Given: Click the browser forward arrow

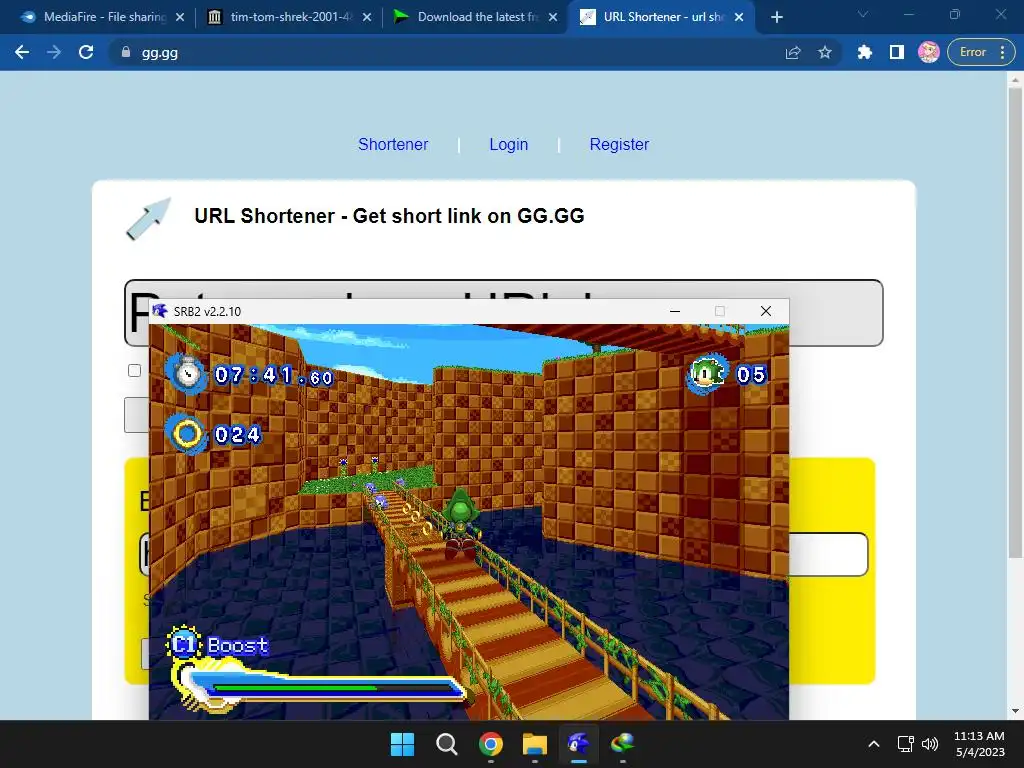Looking at the screenshot, I should (54, 52).
